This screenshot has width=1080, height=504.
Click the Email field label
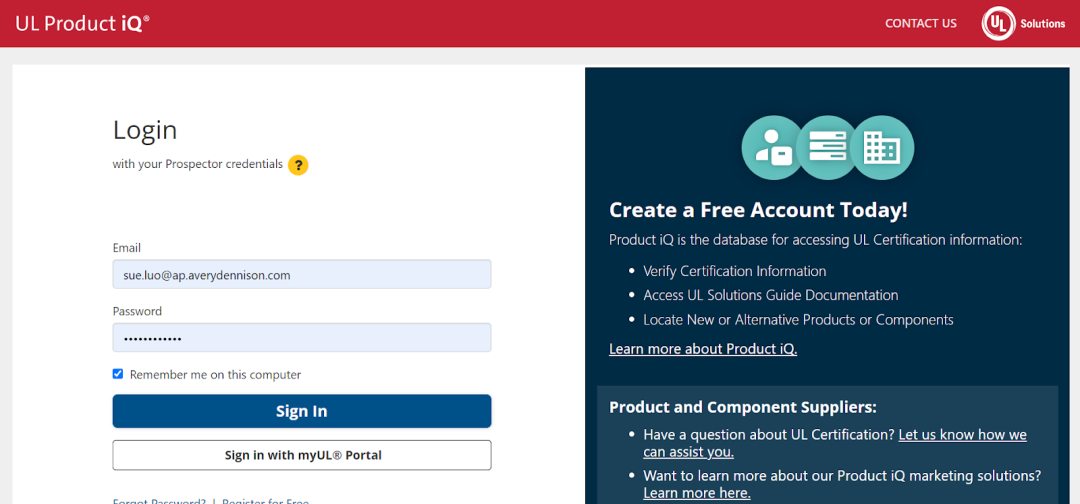(x=127, y=248)
